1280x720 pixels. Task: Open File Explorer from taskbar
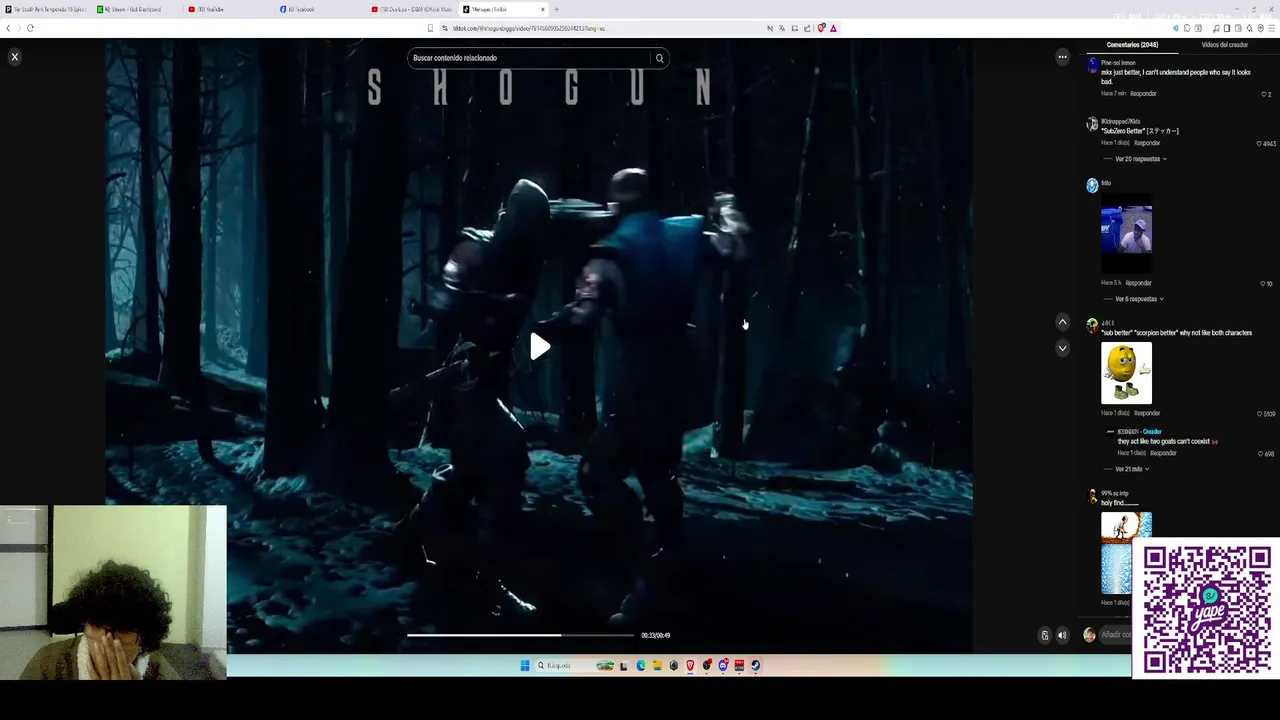[x=657, y=665]
